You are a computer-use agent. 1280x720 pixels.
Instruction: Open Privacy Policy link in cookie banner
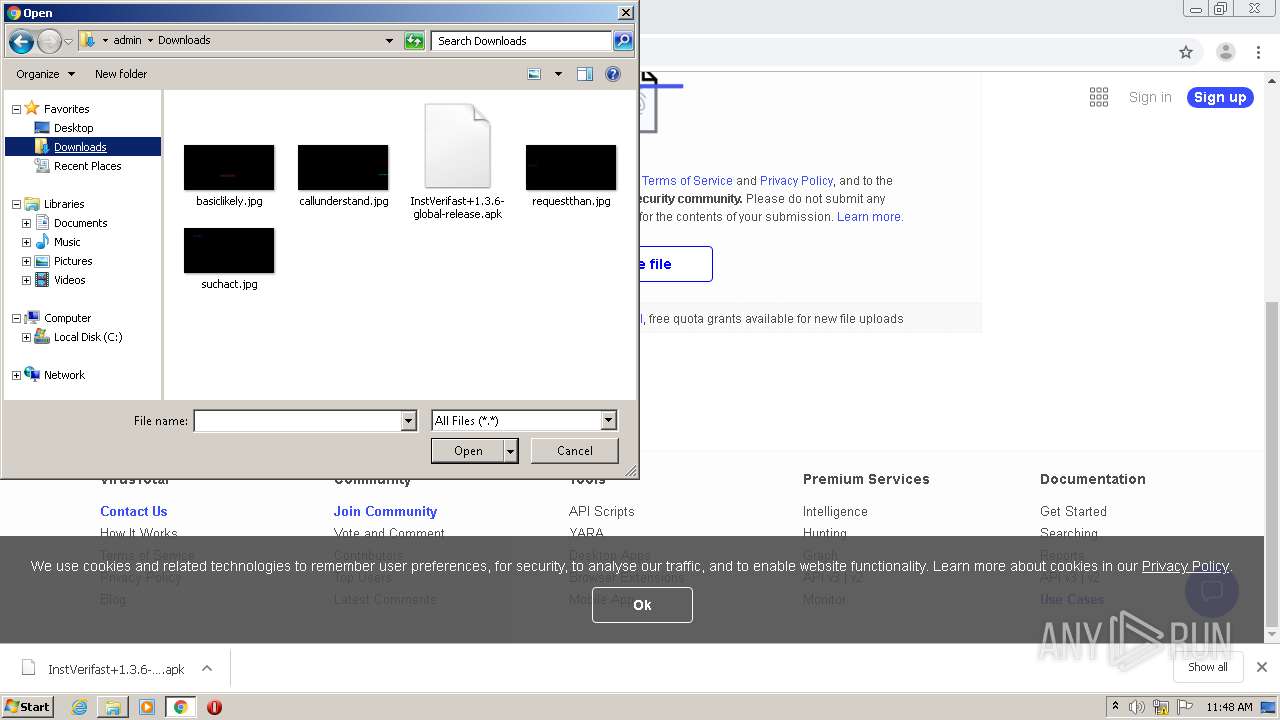point(1185,566)
